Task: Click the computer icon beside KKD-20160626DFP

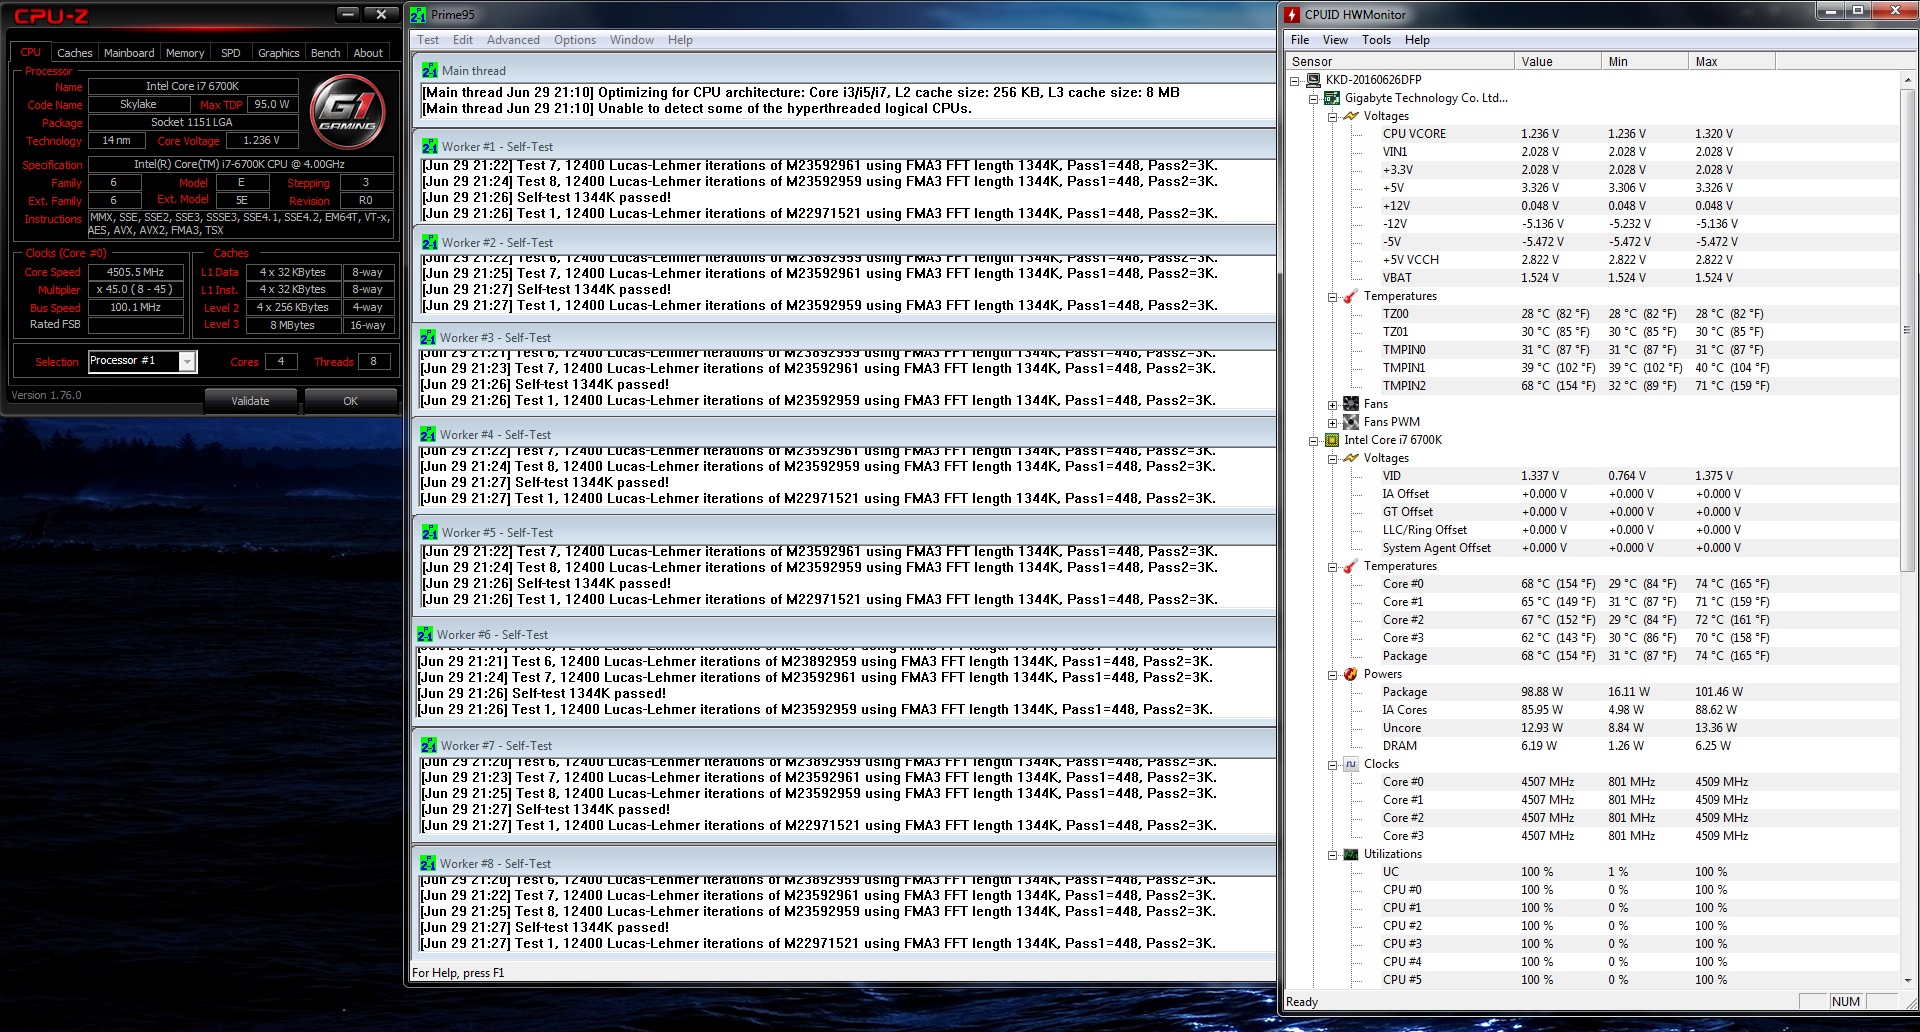Action: coord(1314,80)
